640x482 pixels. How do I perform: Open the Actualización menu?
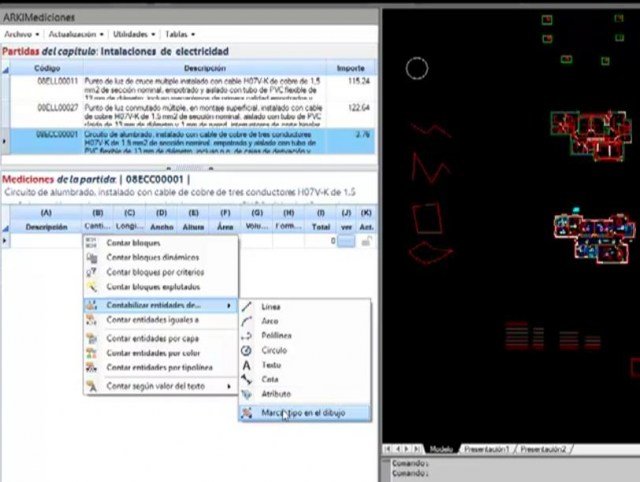point(76,34)
